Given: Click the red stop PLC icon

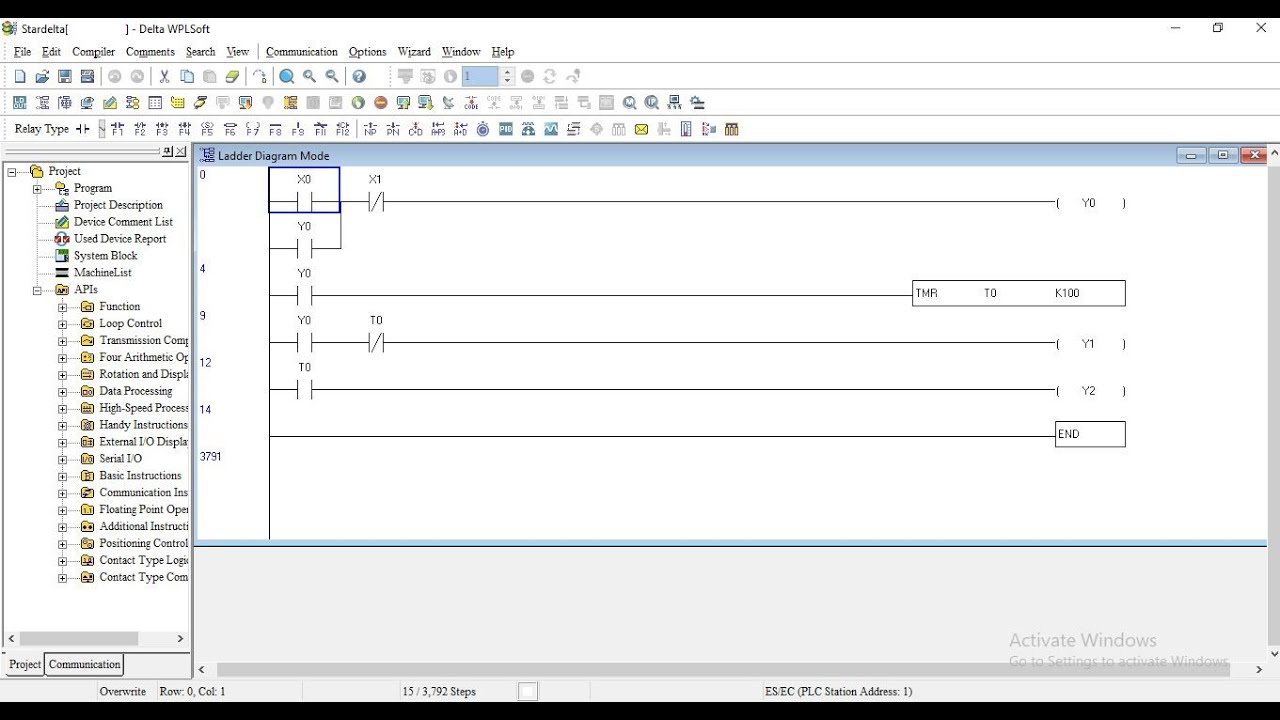Looking at the screenshot, I should pos(381,102).
